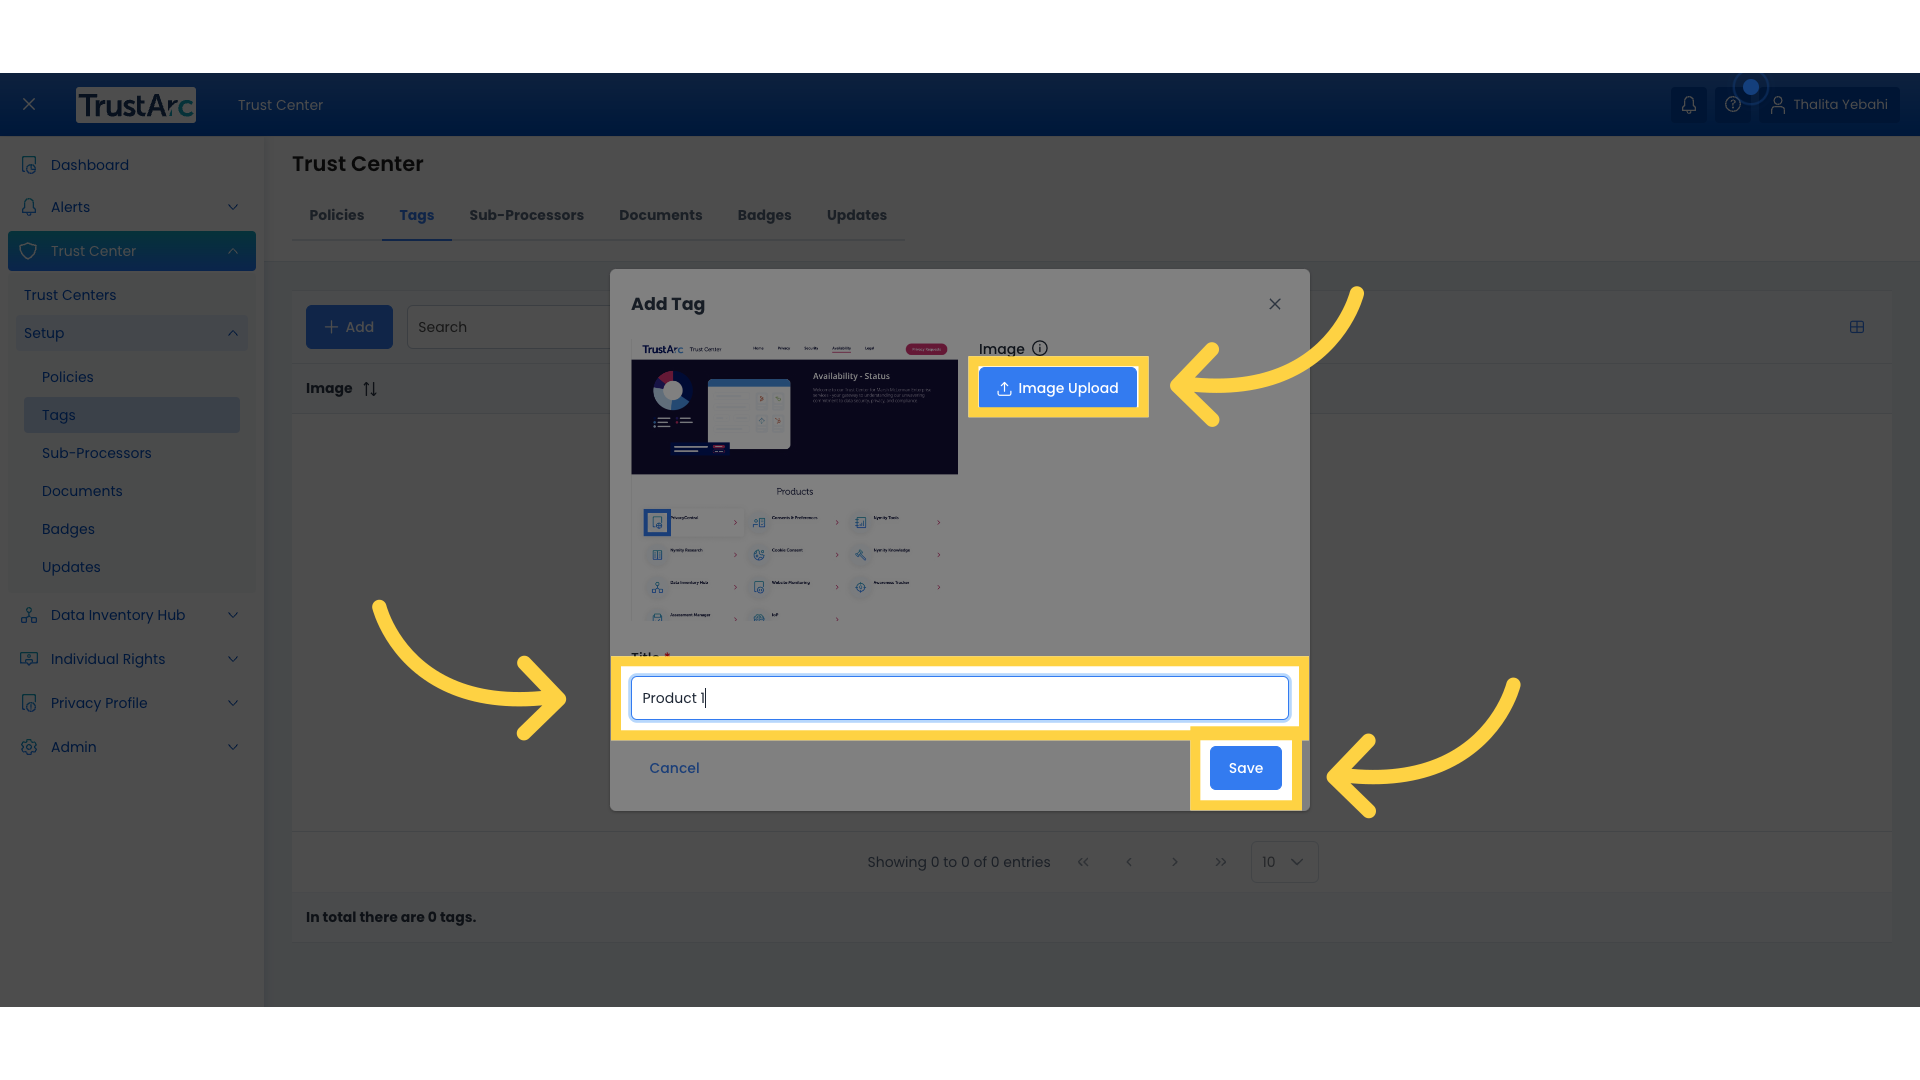The height and width of the screenshot is (1080, 1920).
Task: Select the Dashboard icon in the sidebar
Action: pos(28,164)
